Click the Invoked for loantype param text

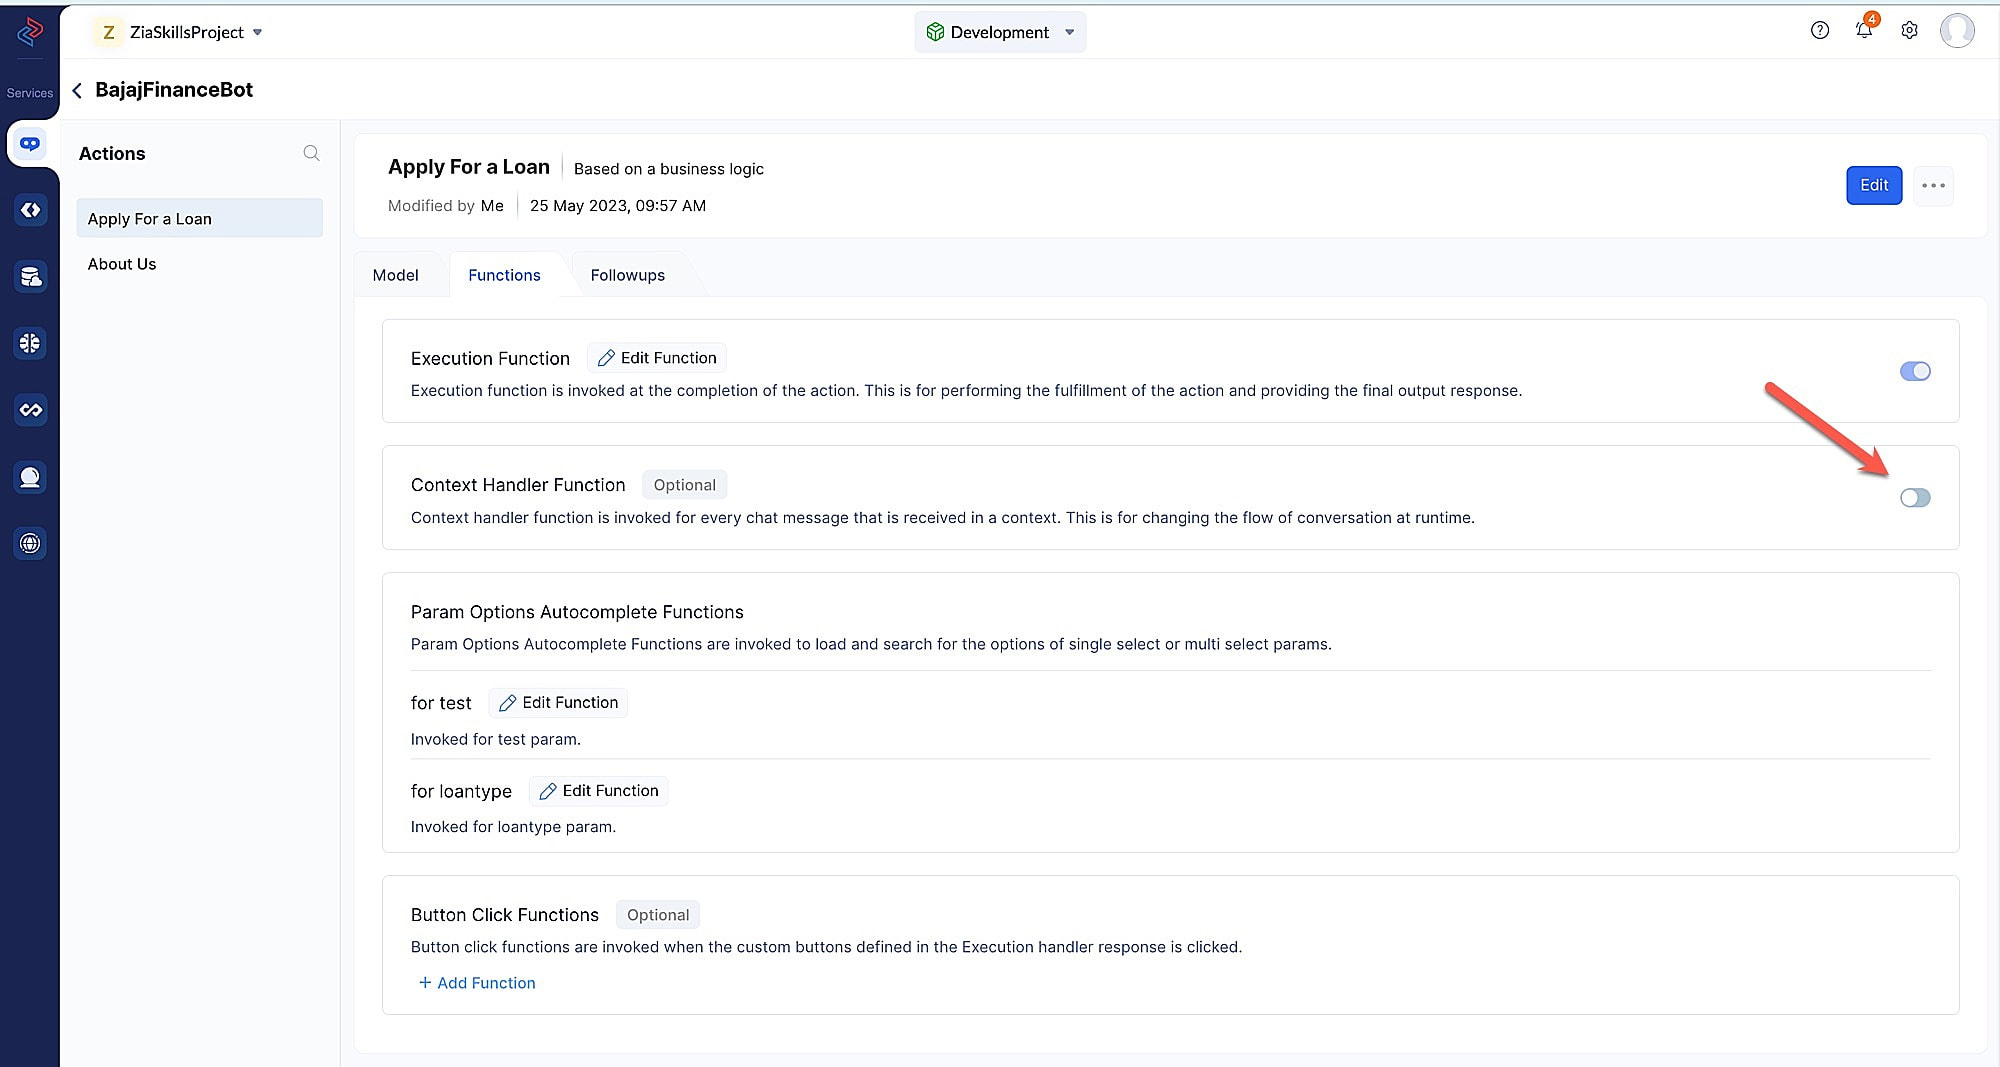(513, 827)
